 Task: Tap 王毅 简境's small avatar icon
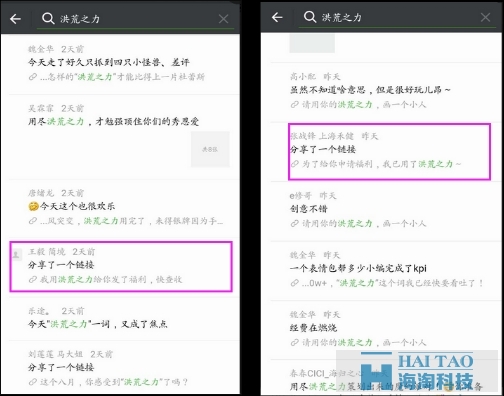click(16, 255)
